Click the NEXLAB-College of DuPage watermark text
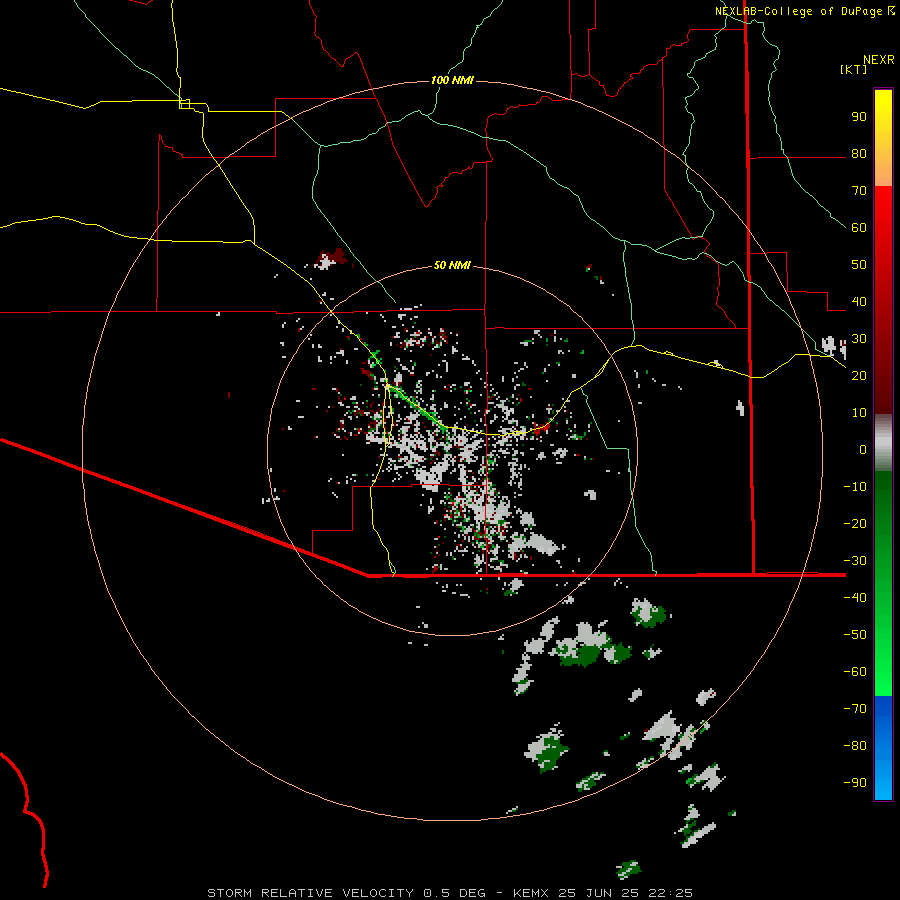The width and height of the screenshot is (900, 900). [x=804, y=11]
